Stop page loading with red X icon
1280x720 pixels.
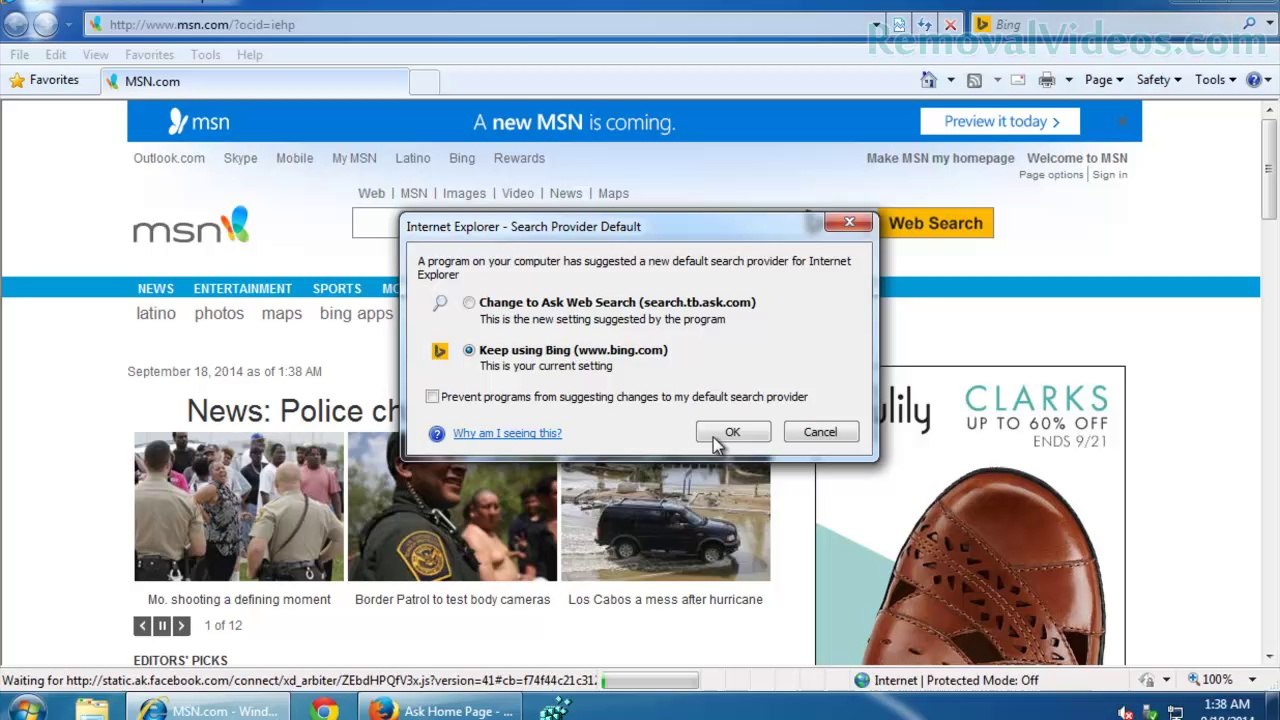950,24
